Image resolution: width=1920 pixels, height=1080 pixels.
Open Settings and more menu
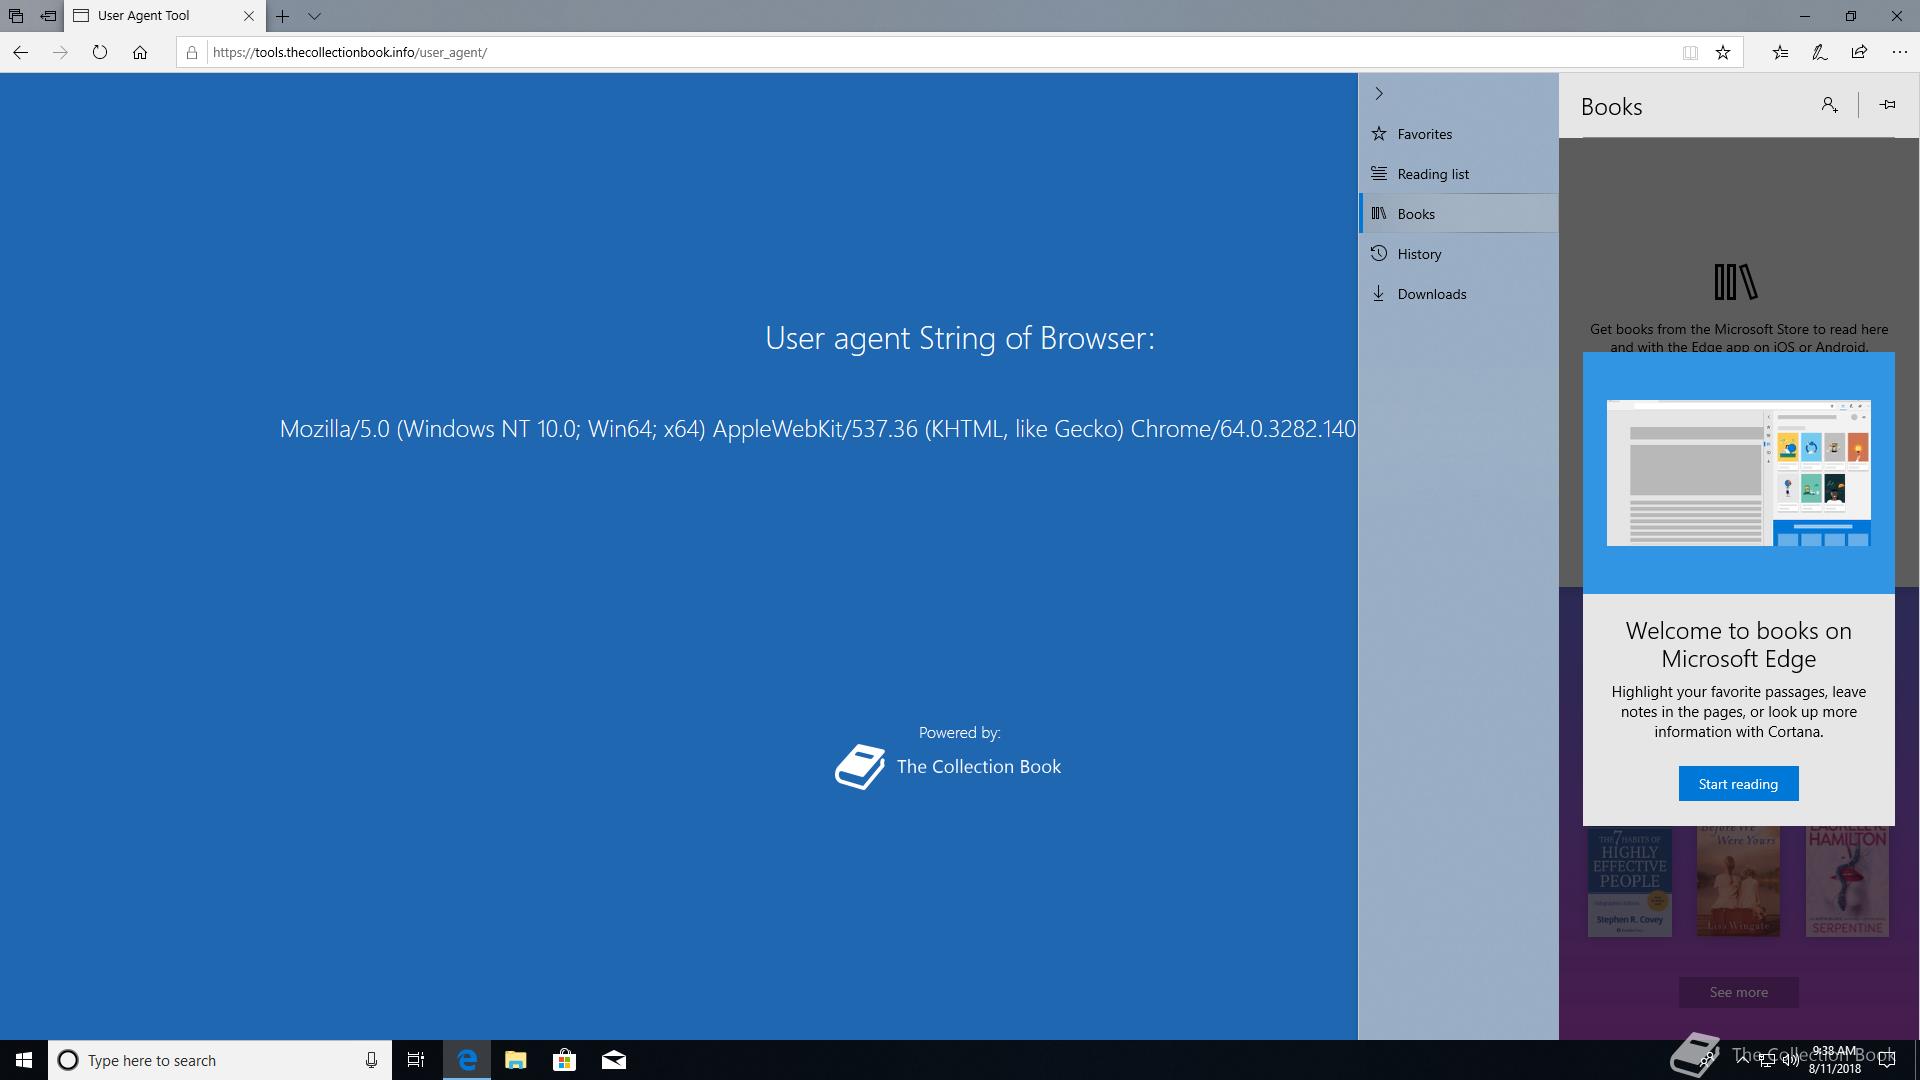click(1900, 52)
